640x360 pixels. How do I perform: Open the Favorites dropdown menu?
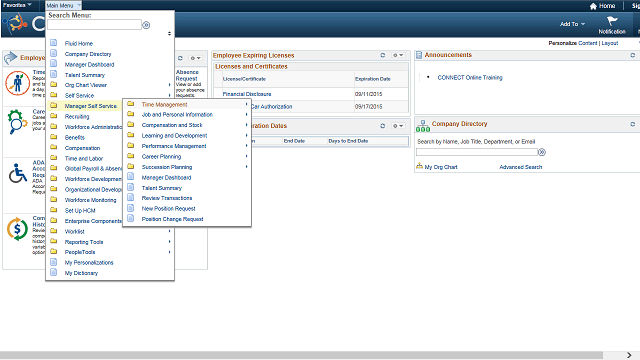[x=17, y=5]
